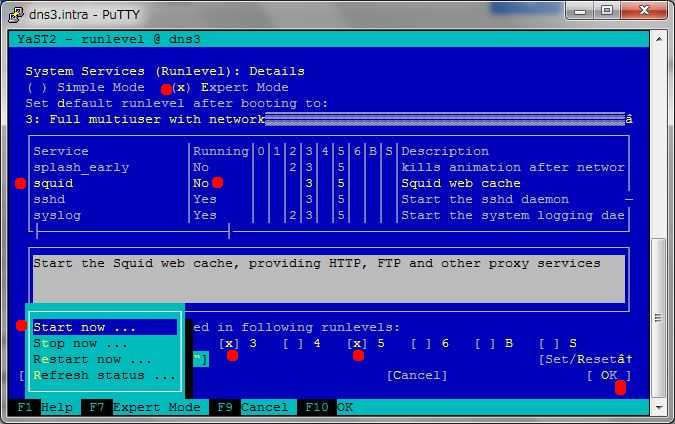This screenshot has height=424, width=675.
Task: Select the Expert Mode radio button
Action: [x=230, y=87]
